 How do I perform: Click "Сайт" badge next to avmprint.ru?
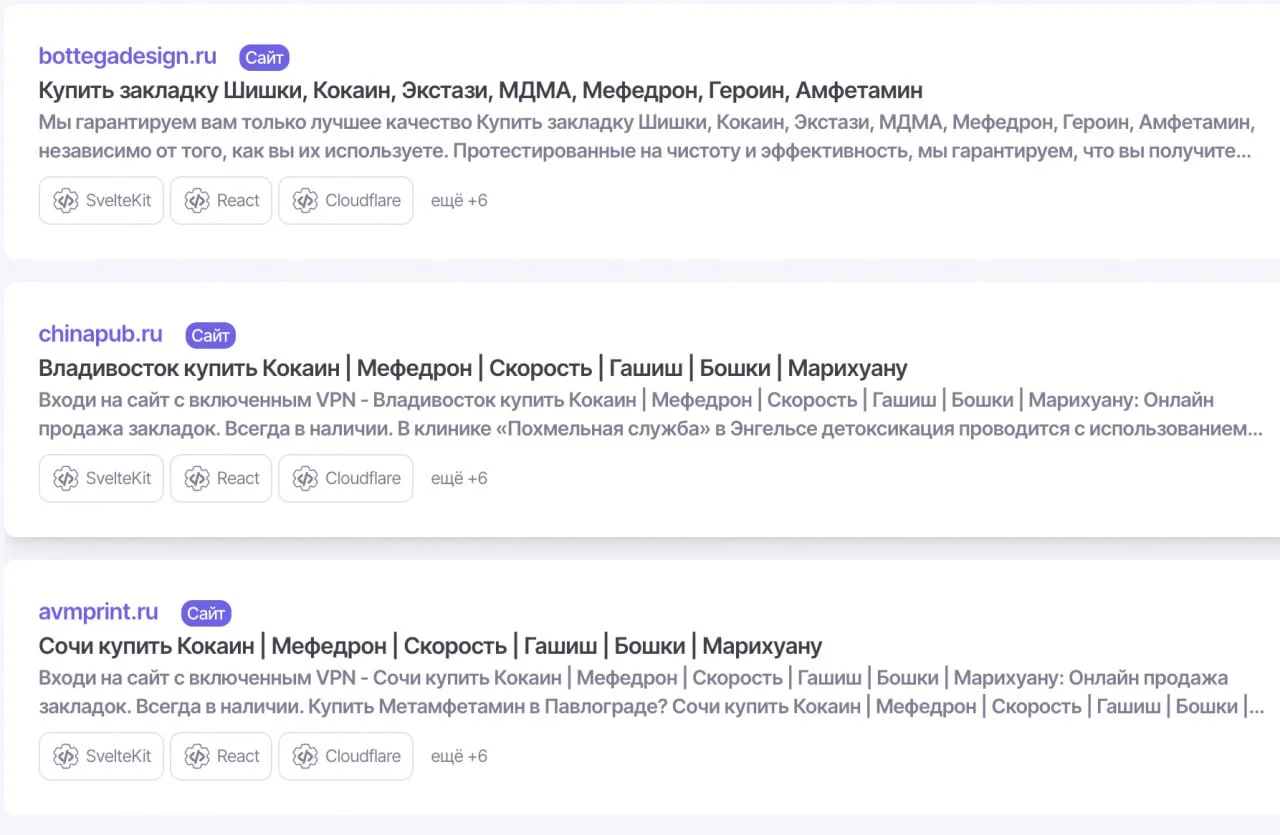pyautogui.click(x=206, y=613)
